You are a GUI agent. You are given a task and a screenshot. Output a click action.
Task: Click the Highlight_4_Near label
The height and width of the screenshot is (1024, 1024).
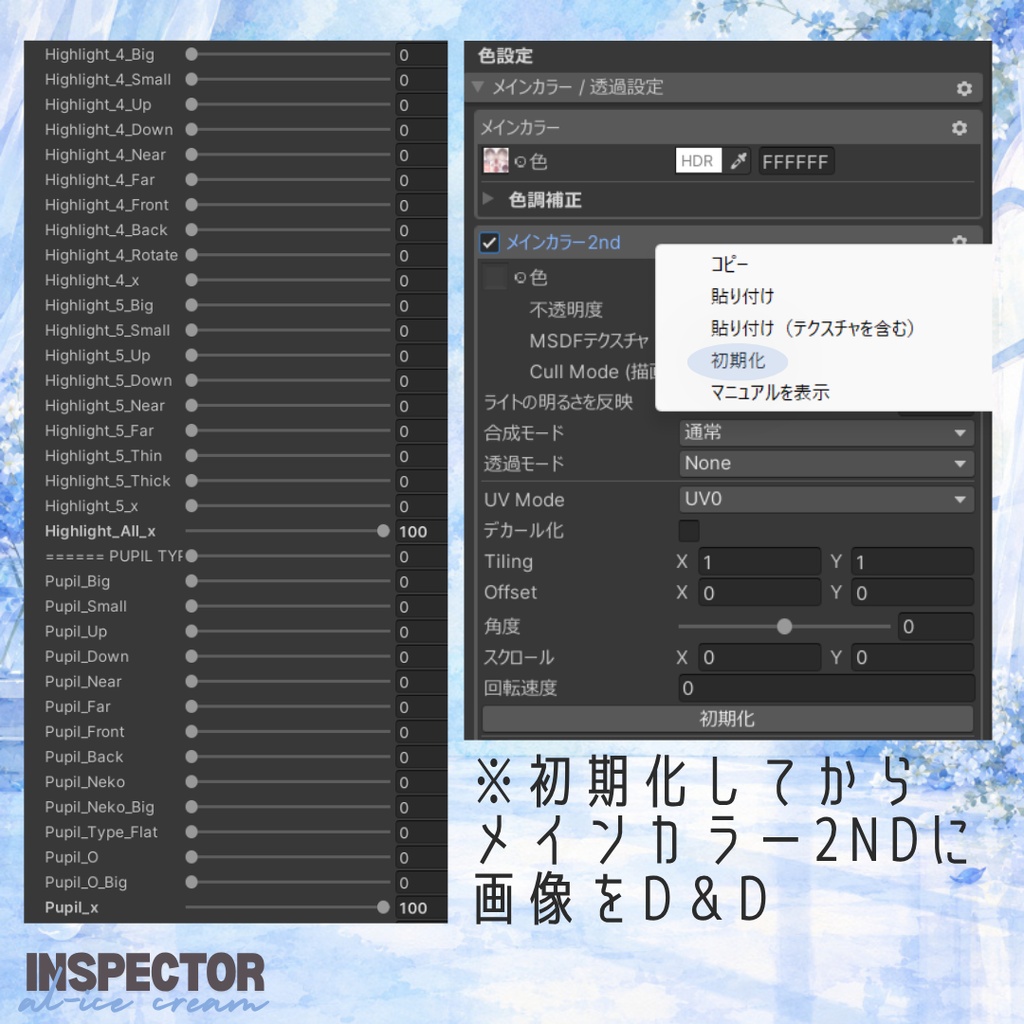(x=105, y=155)
